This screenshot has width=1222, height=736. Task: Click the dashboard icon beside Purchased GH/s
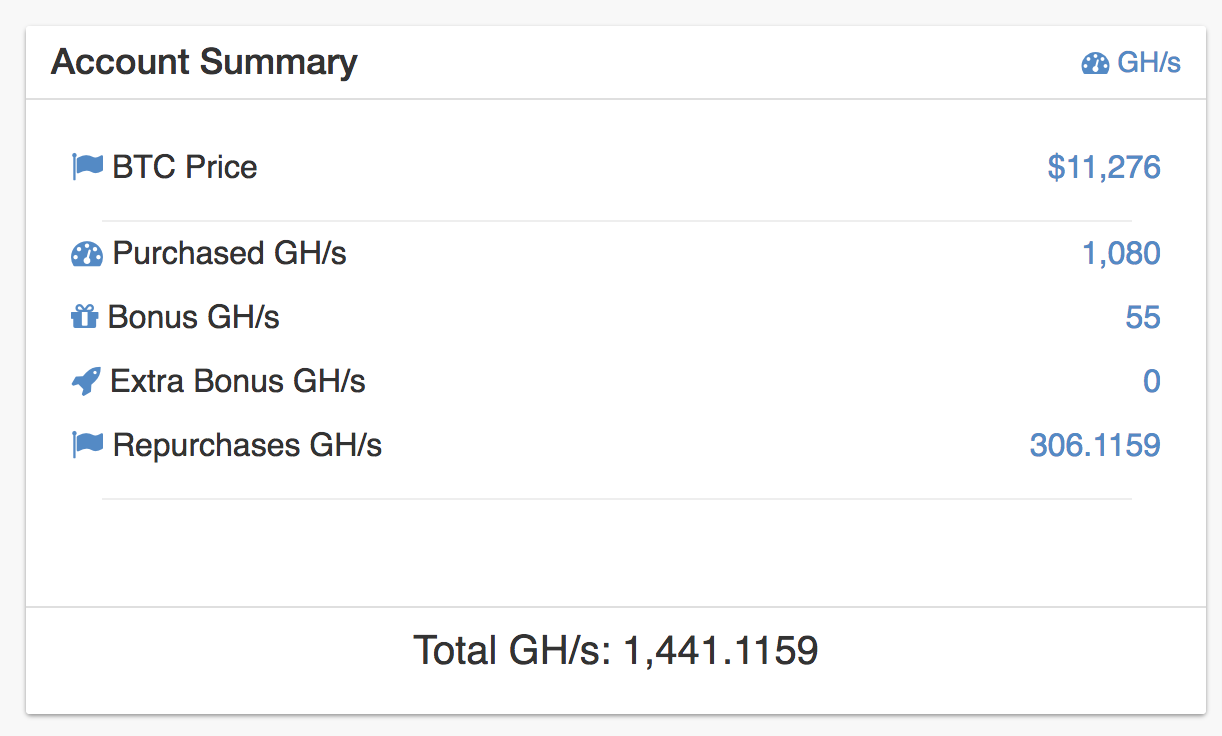pyautogui.click(x=87, y=254)
